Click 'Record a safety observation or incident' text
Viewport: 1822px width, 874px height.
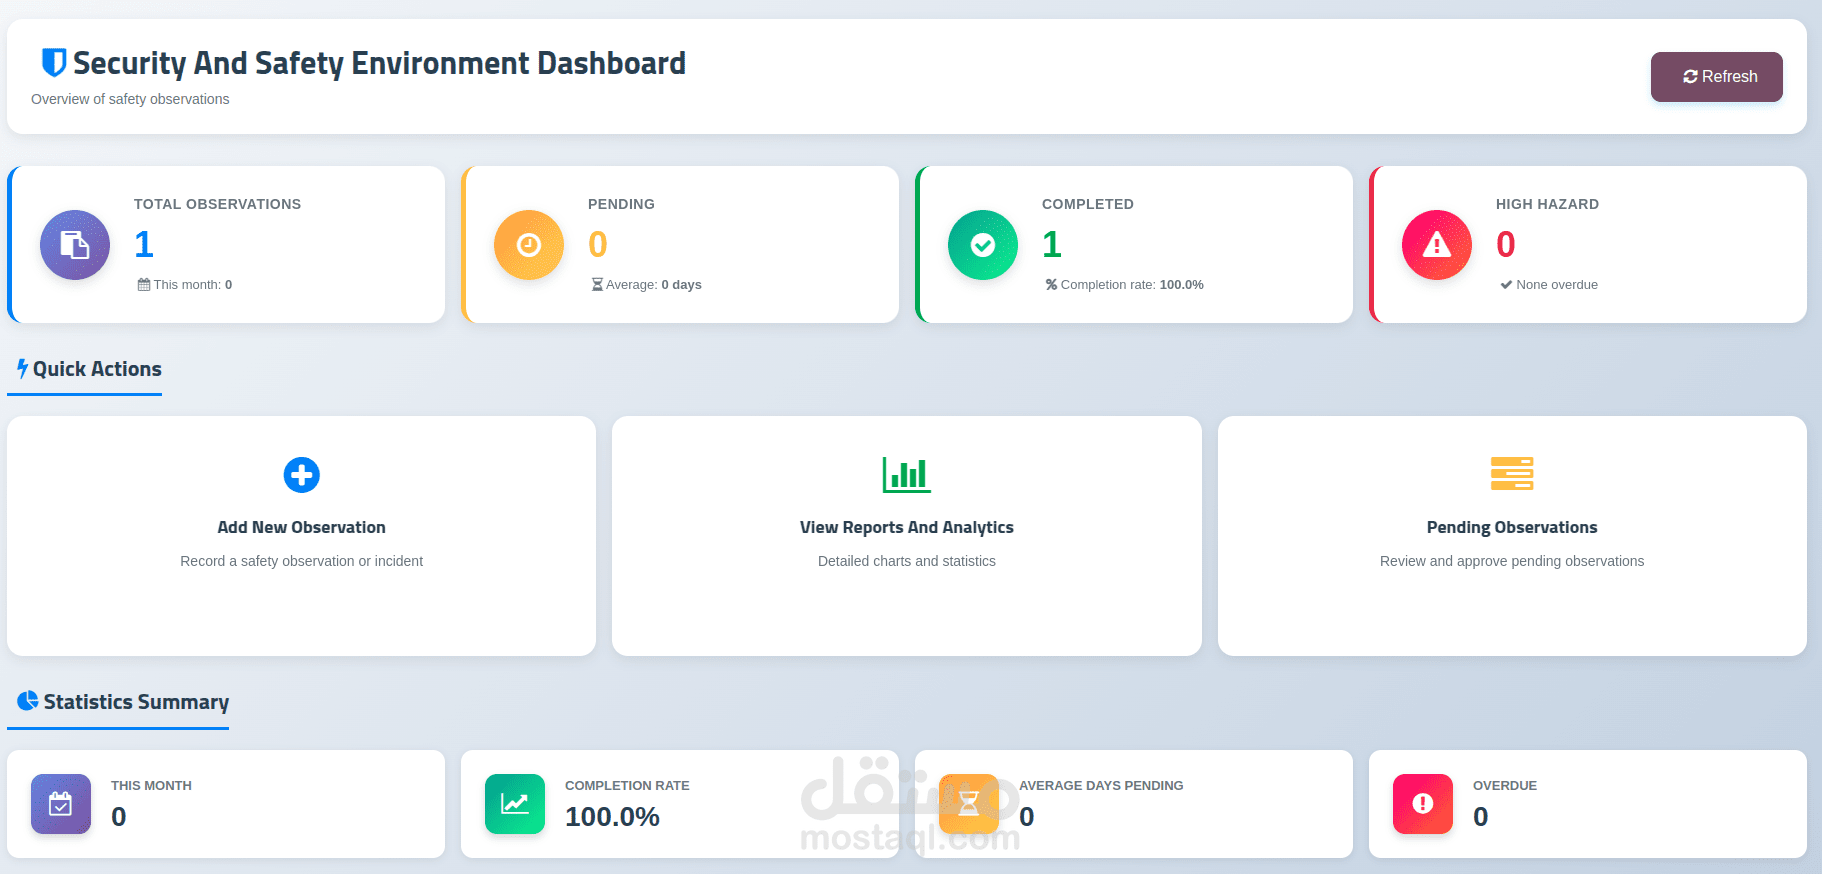coord(301,561)
